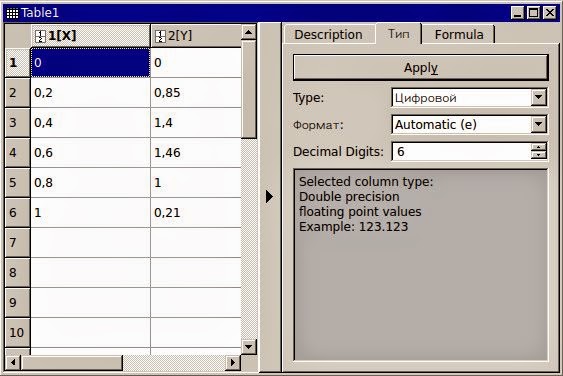Select row header 1
Viewport: 563px width, 376px height.
point(18,63)
